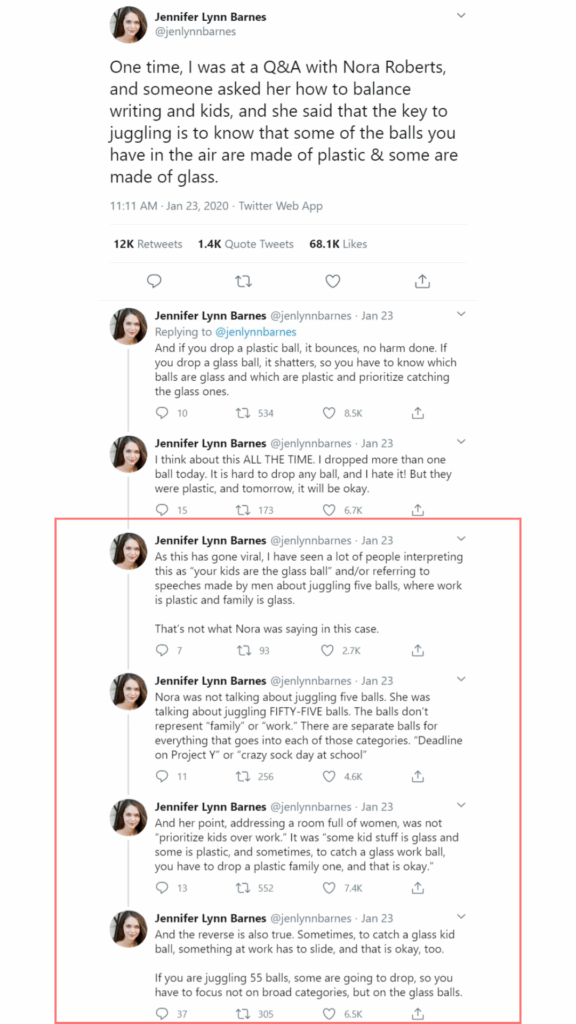Open Jennifer Lynn Barnes' main profile avatar
The image size is (576, 1024).
pos(128,25)
